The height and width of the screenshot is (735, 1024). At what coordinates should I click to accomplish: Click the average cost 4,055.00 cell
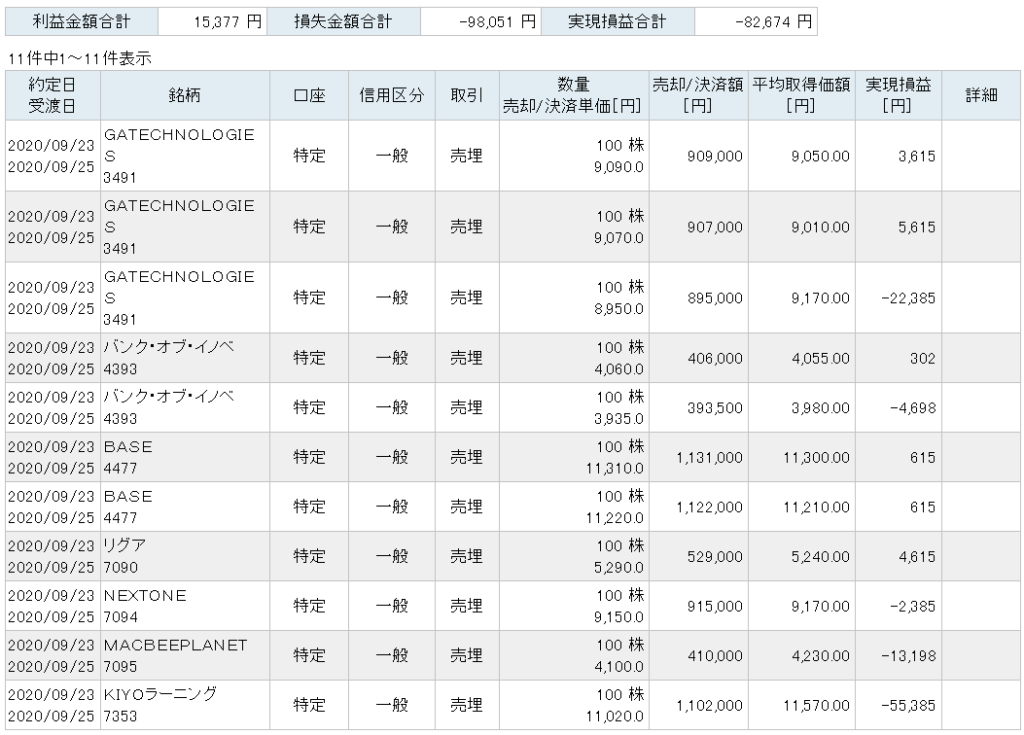click(x=801, y=358)
